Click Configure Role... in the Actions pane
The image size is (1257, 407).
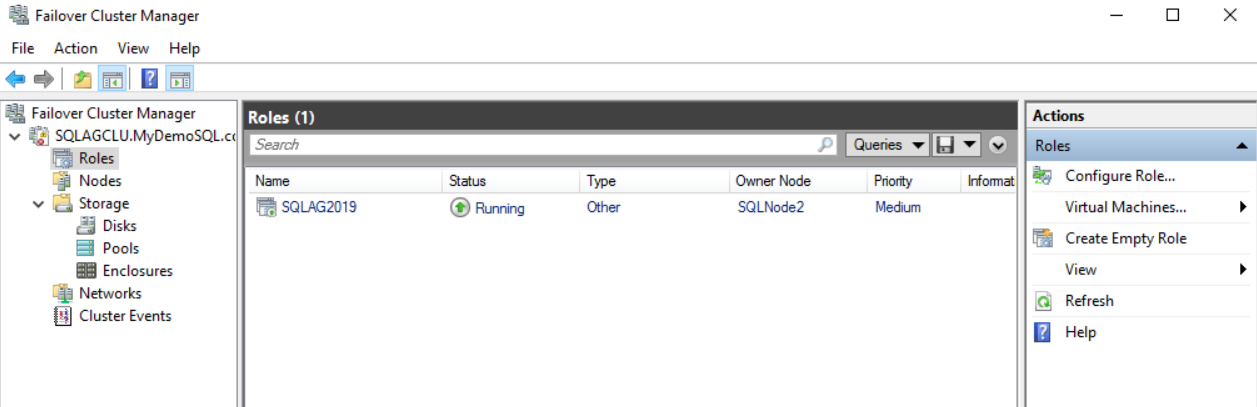coord(1120,176)
